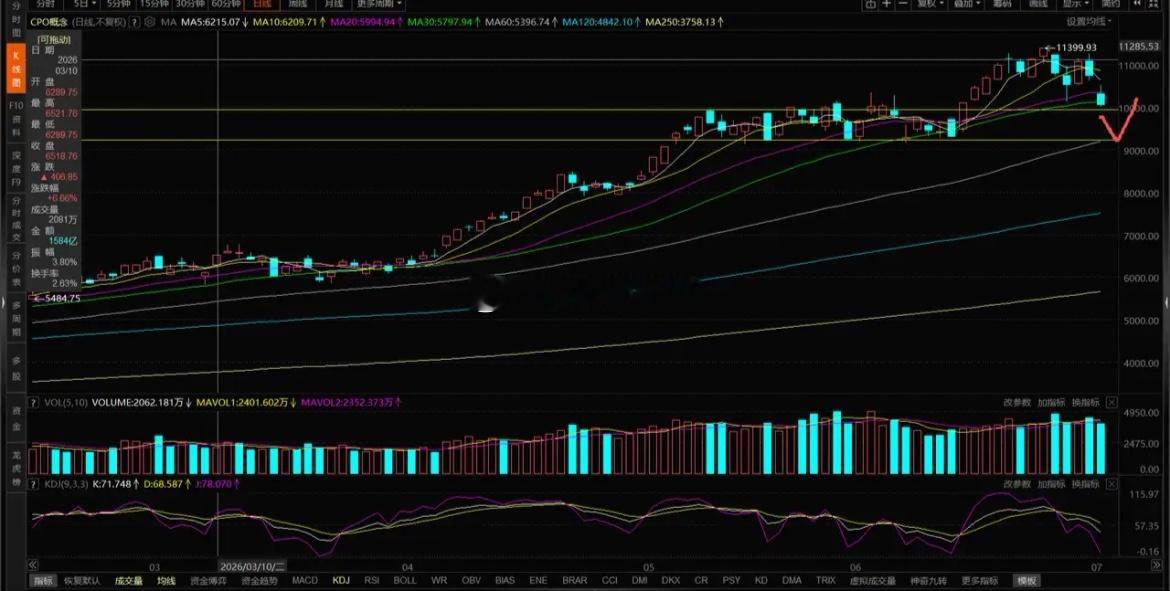Switch to the 月线 period tab
The width and height of the screenshot is (1170, 591).
(x=333, y=4)
